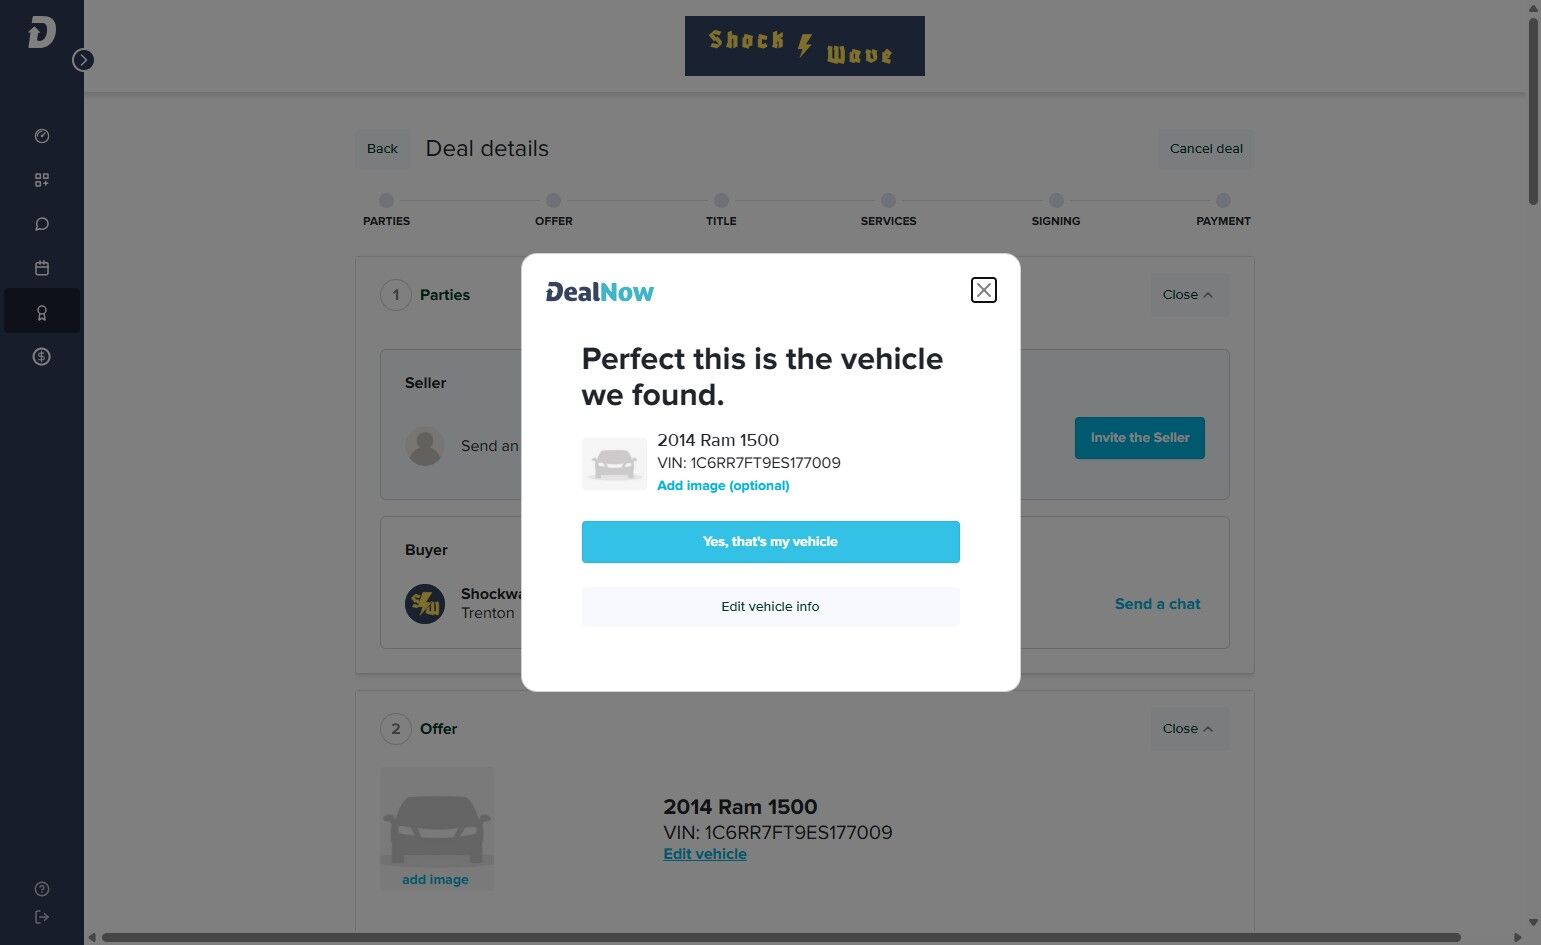This screenshot has width=1541, height=945.
Task: Click the vehicle placeholder thumbnail in the dialog
Action: [614, 463]
